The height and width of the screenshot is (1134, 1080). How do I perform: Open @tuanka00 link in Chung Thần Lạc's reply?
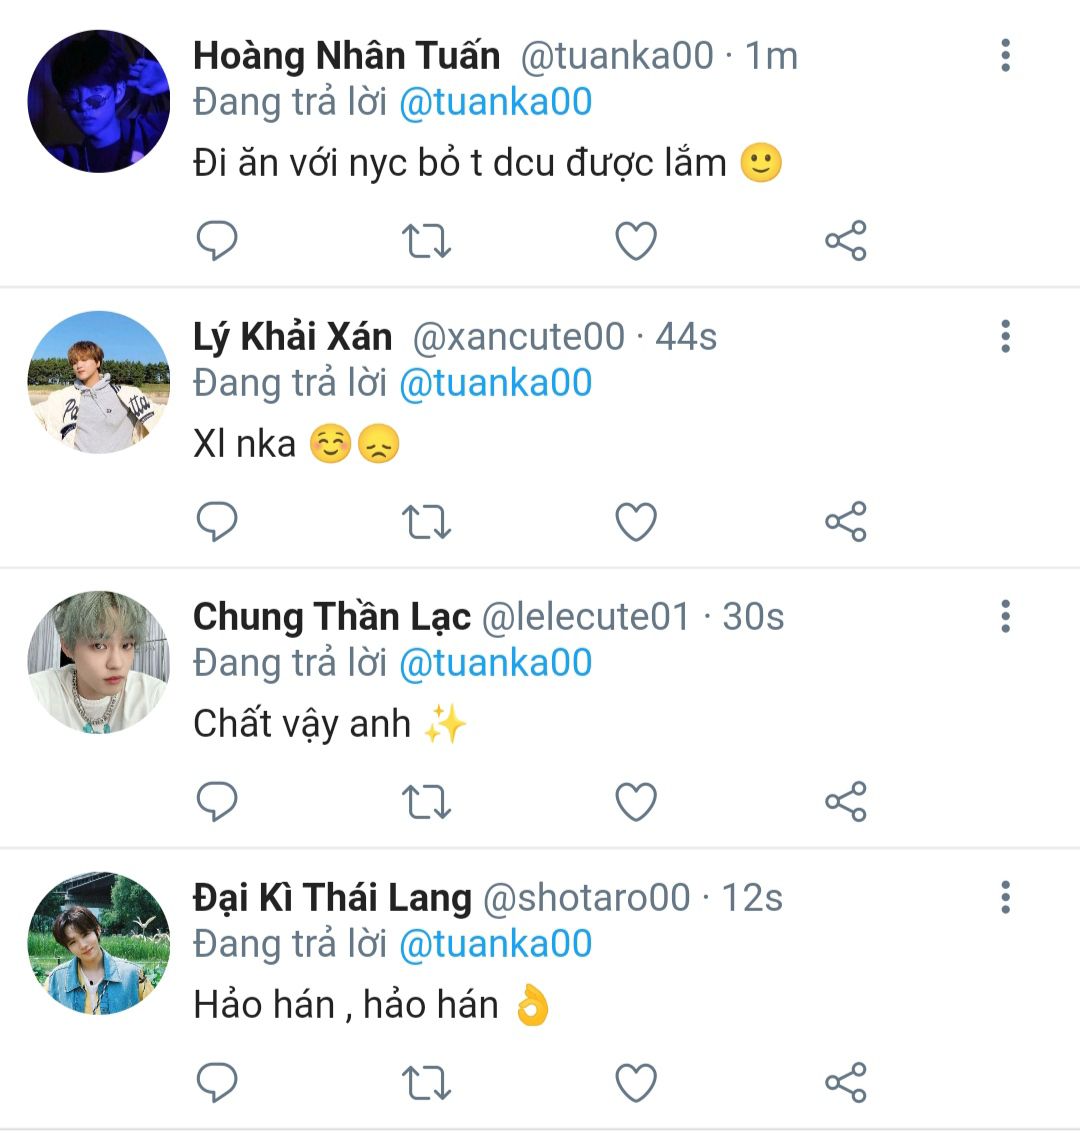click(x=496, y=663)
